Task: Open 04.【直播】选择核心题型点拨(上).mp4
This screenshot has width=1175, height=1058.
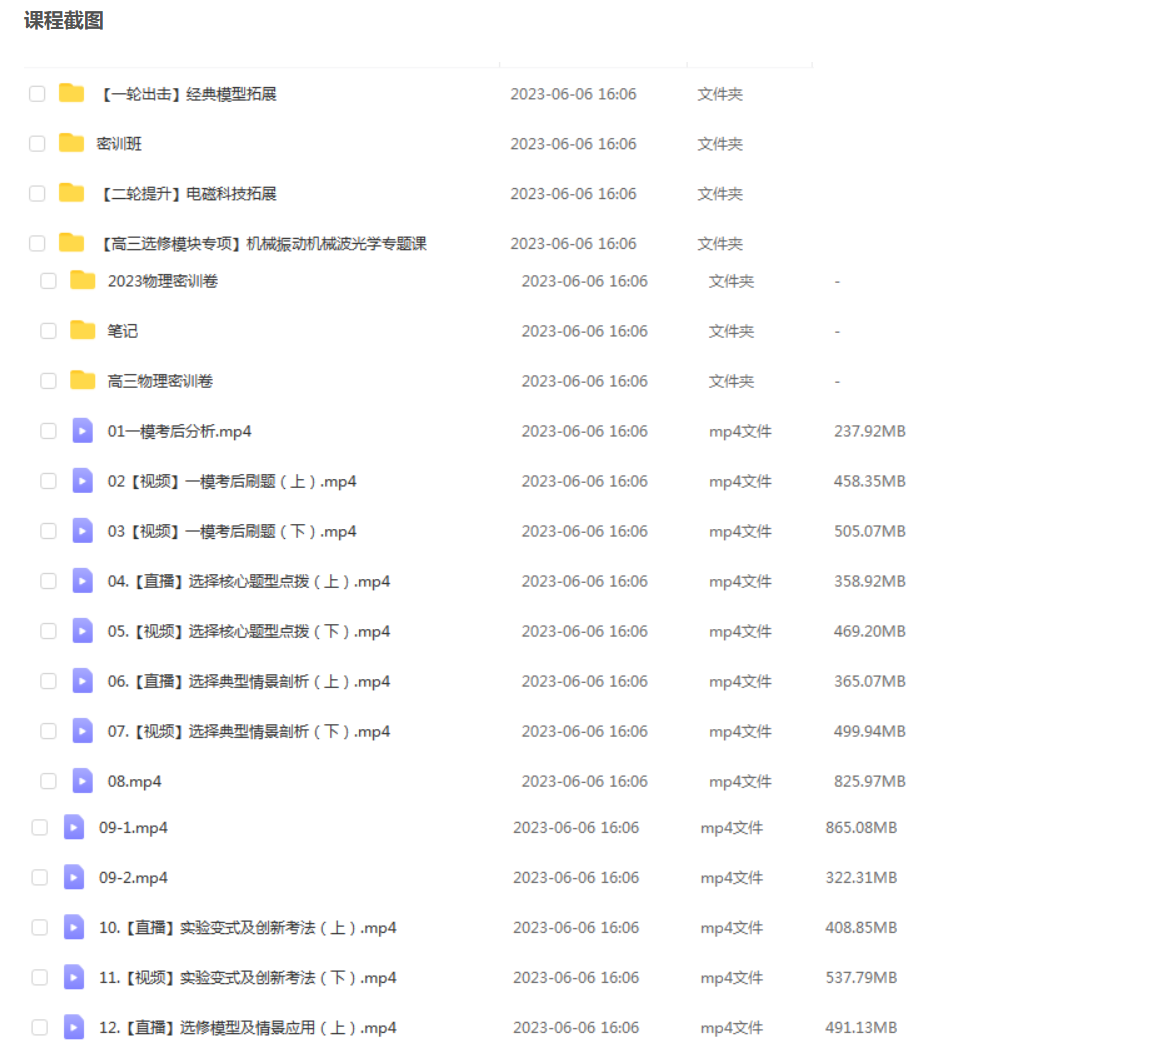Action: [x=248, y=581]
